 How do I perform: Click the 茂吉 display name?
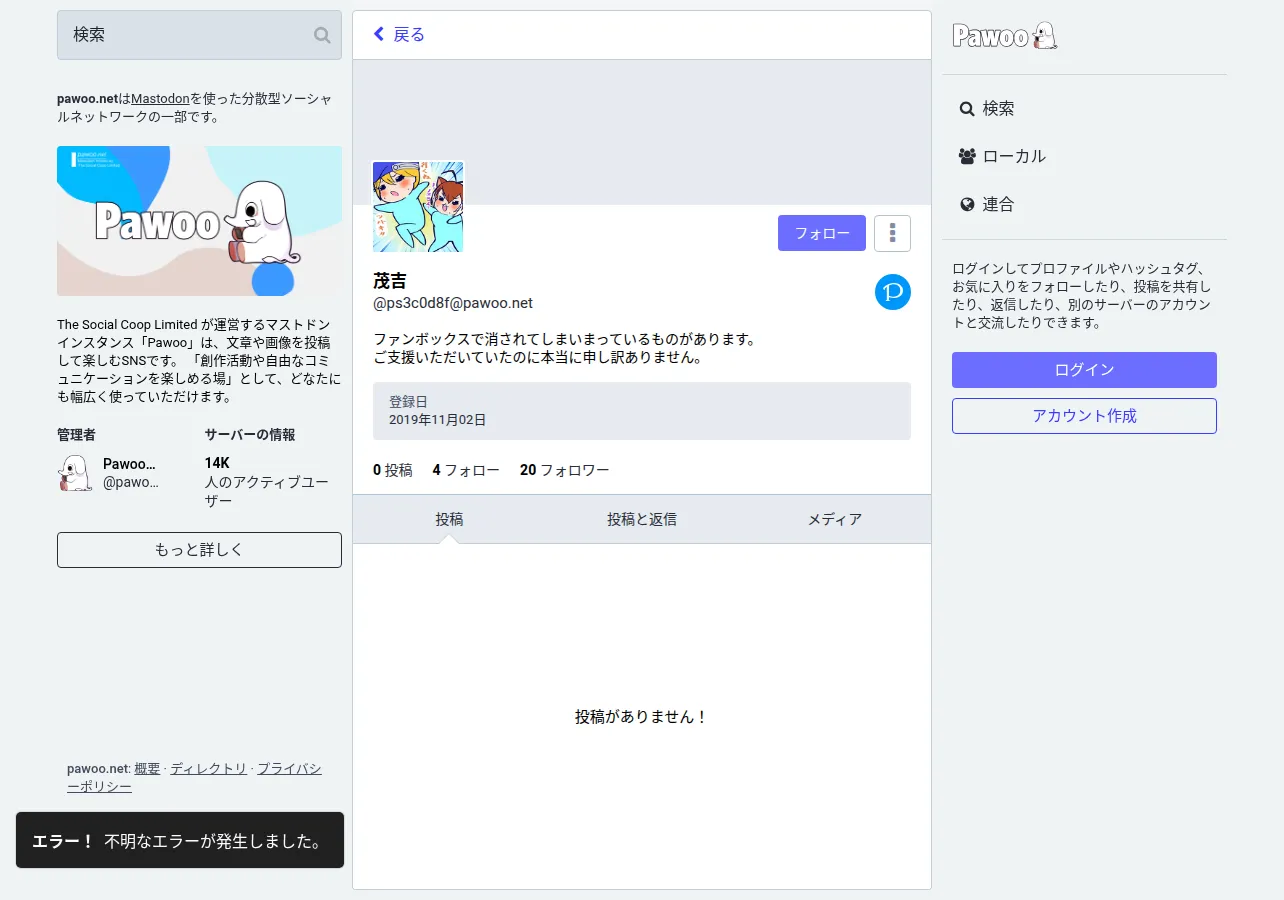click(x=390, y=281)
